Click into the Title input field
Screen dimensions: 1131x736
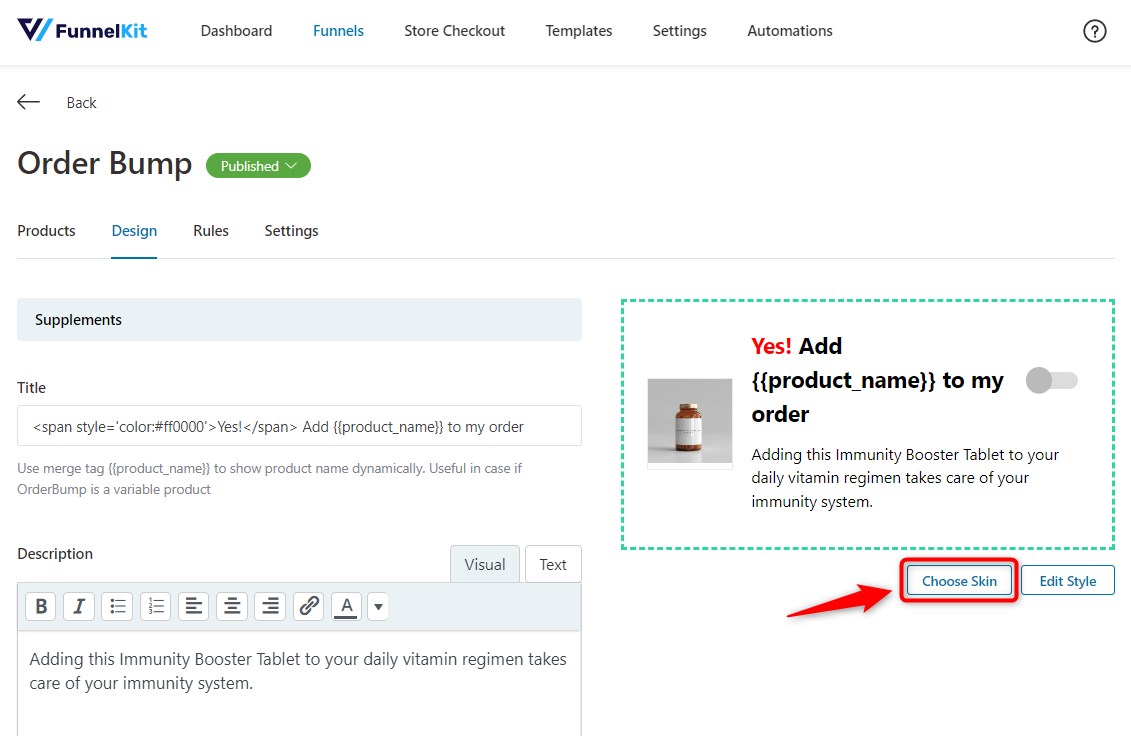(x=299, y=426)
